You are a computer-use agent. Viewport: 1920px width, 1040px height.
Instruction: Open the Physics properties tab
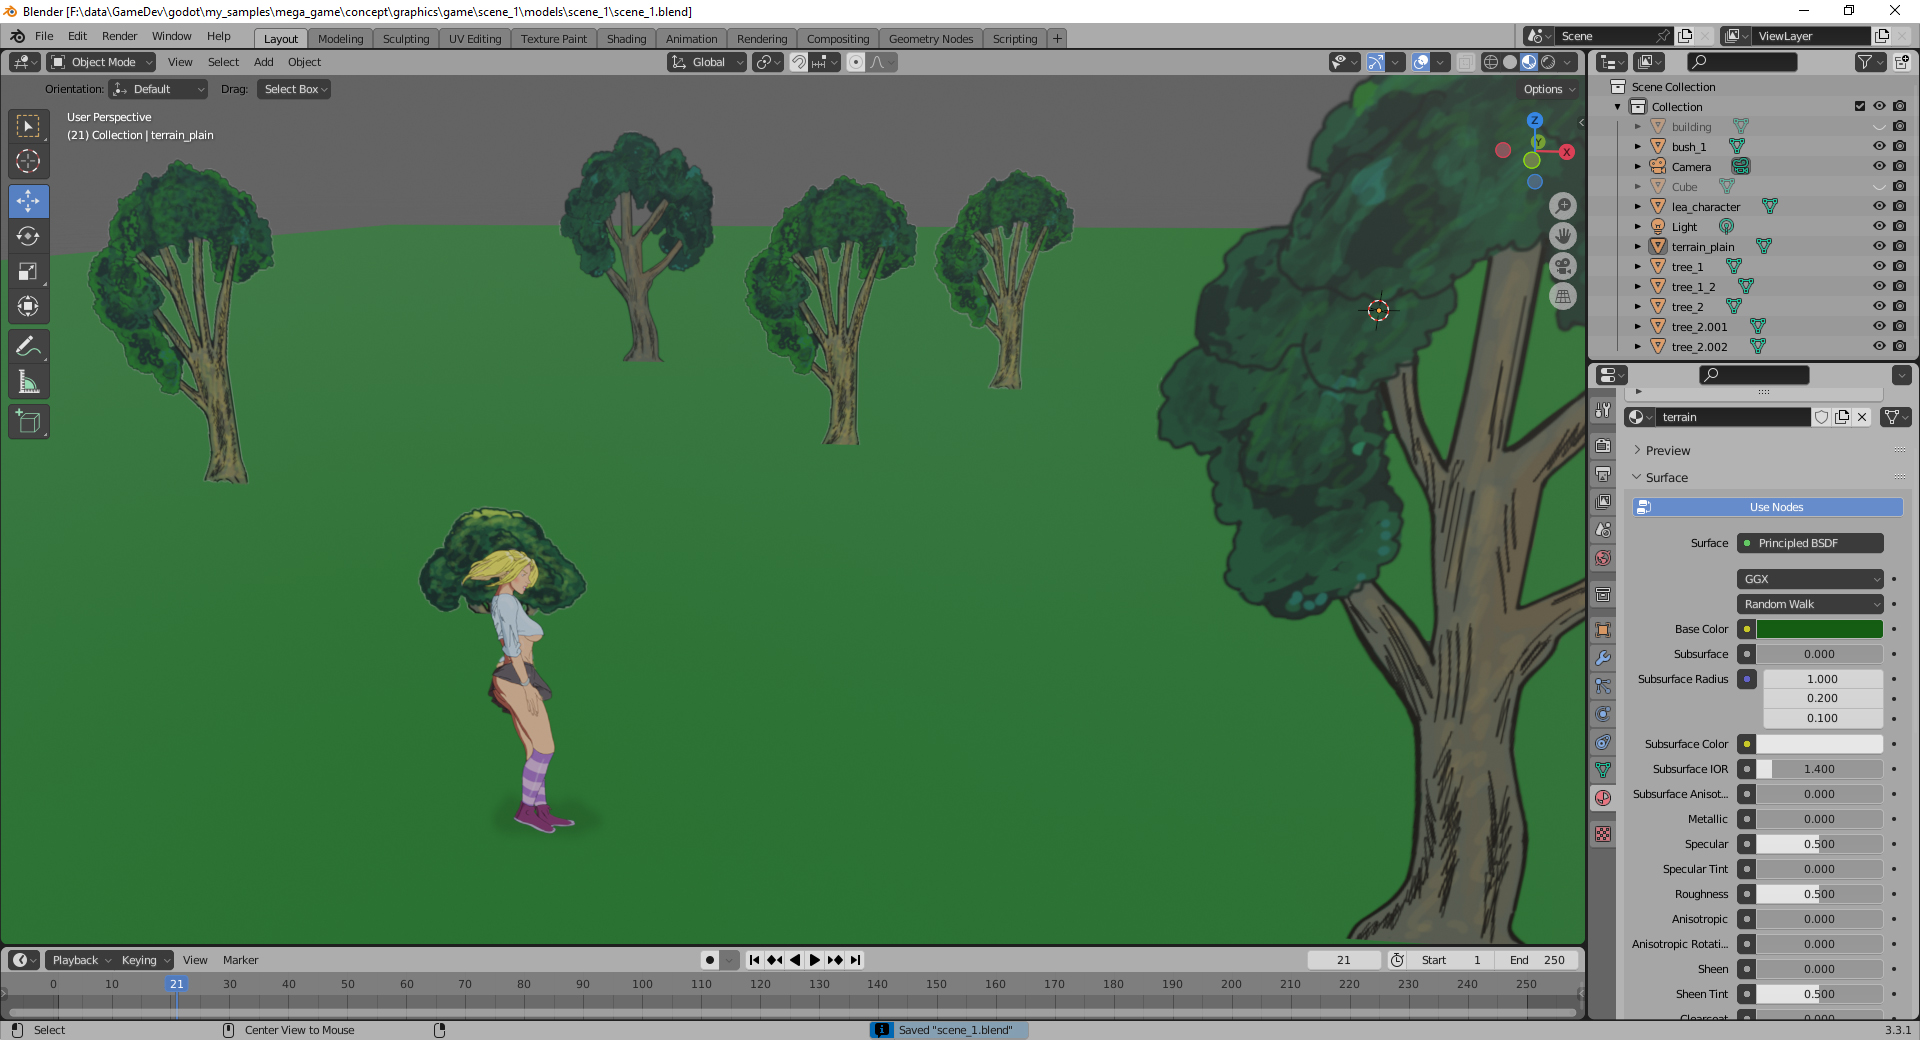point(1603,713)
